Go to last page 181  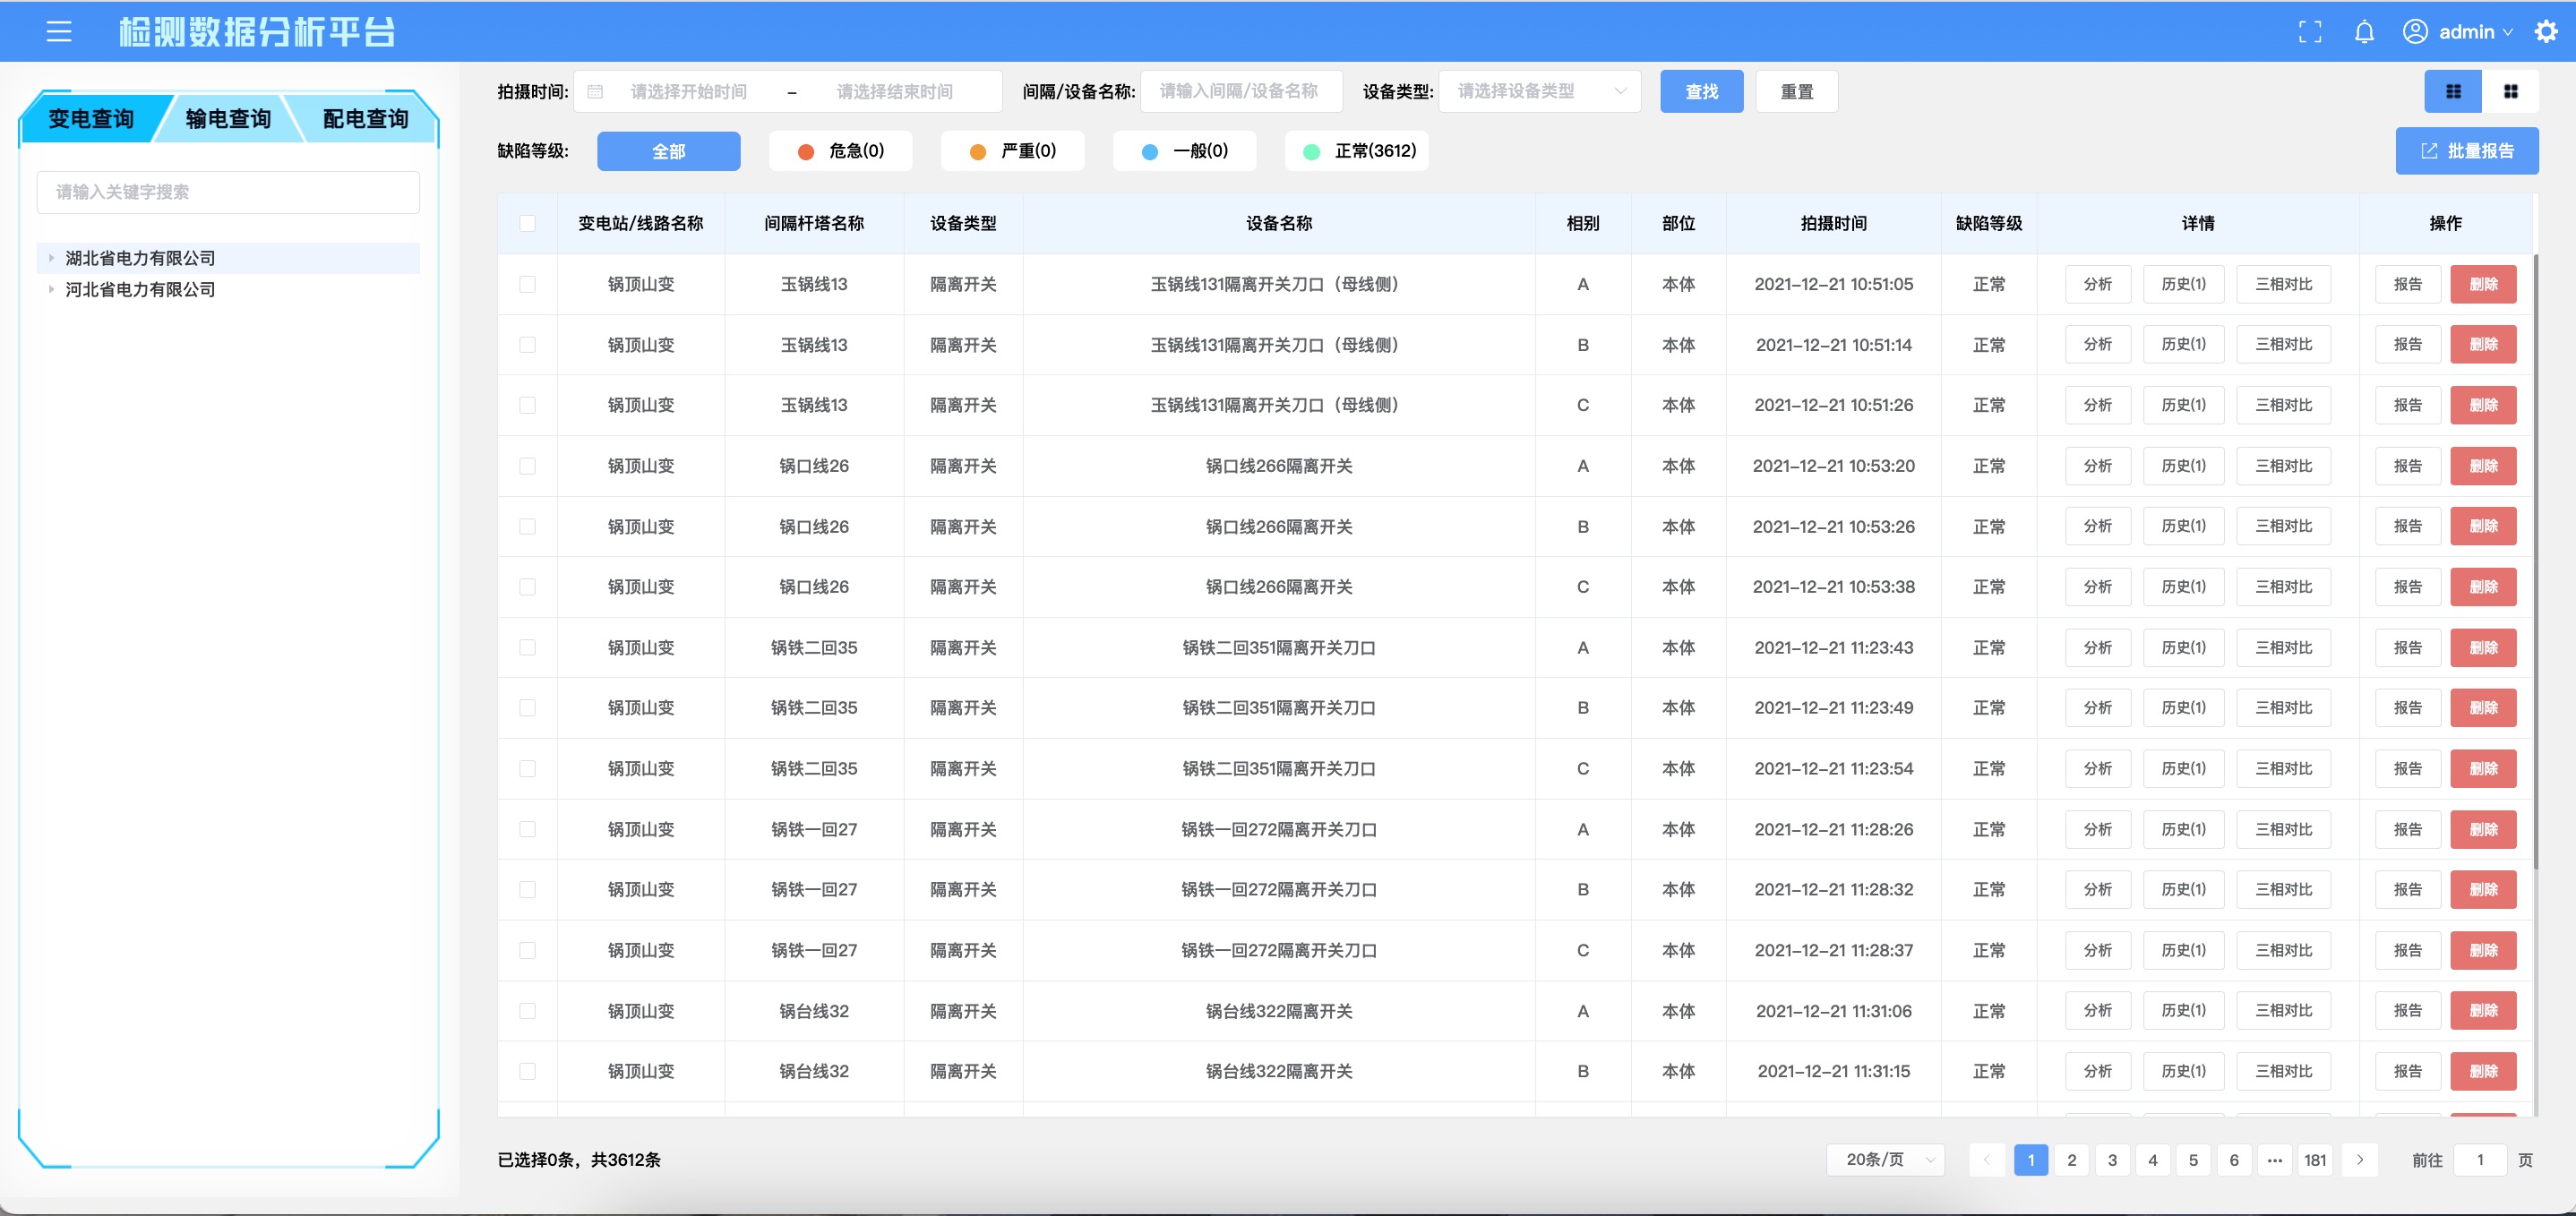click(2315, 1160)
